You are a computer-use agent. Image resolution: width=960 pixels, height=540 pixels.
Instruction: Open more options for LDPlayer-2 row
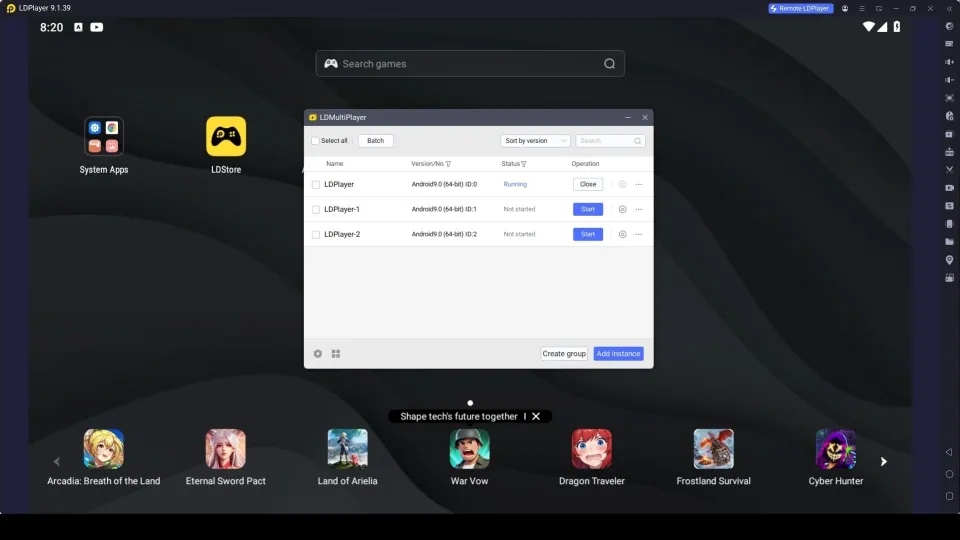[639, 234]
